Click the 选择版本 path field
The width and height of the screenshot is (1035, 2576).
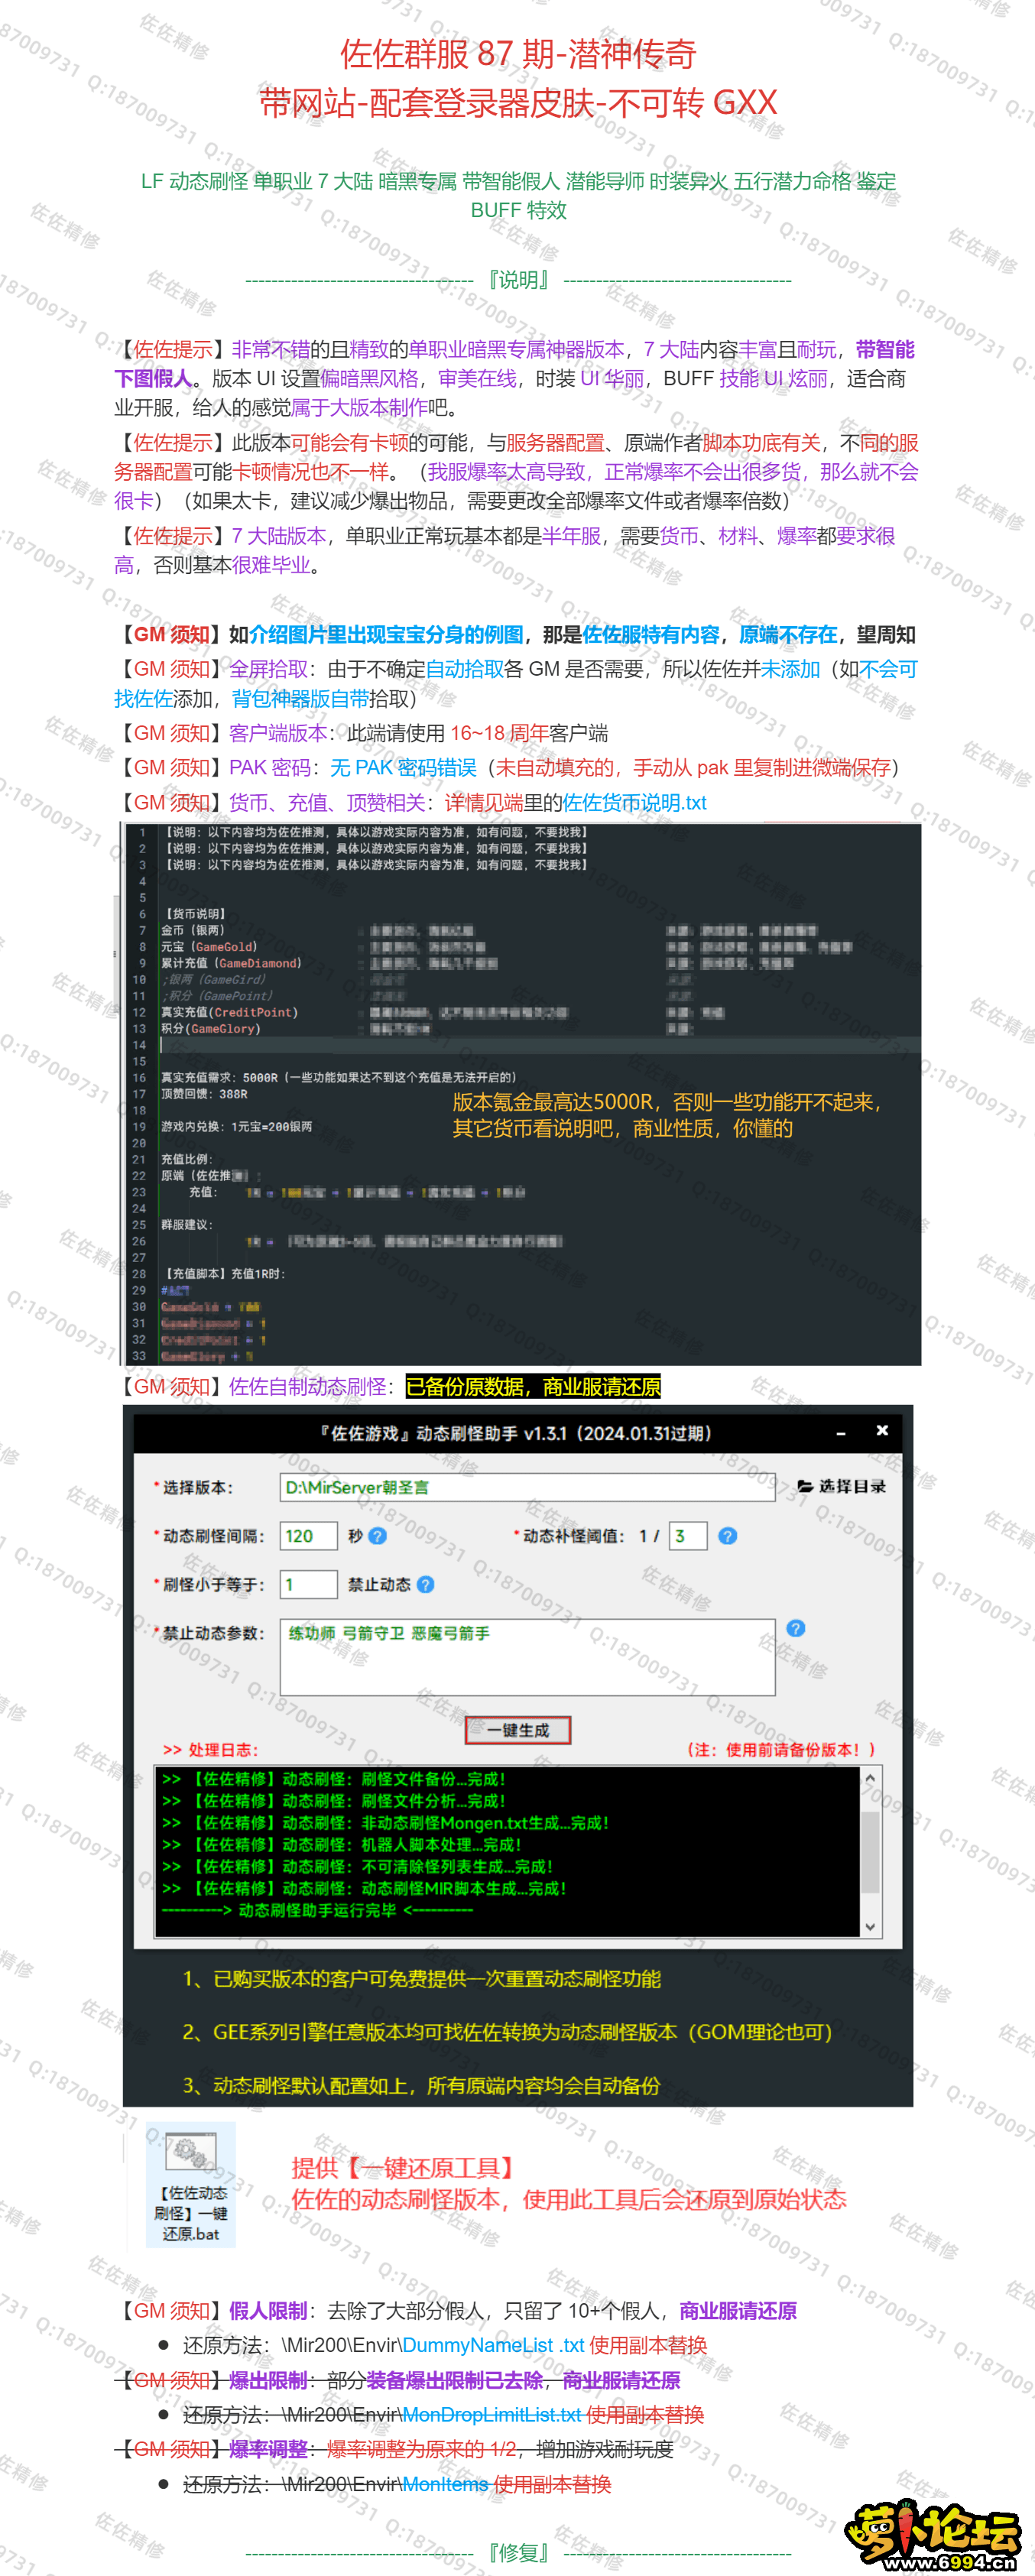point(527,1487)
